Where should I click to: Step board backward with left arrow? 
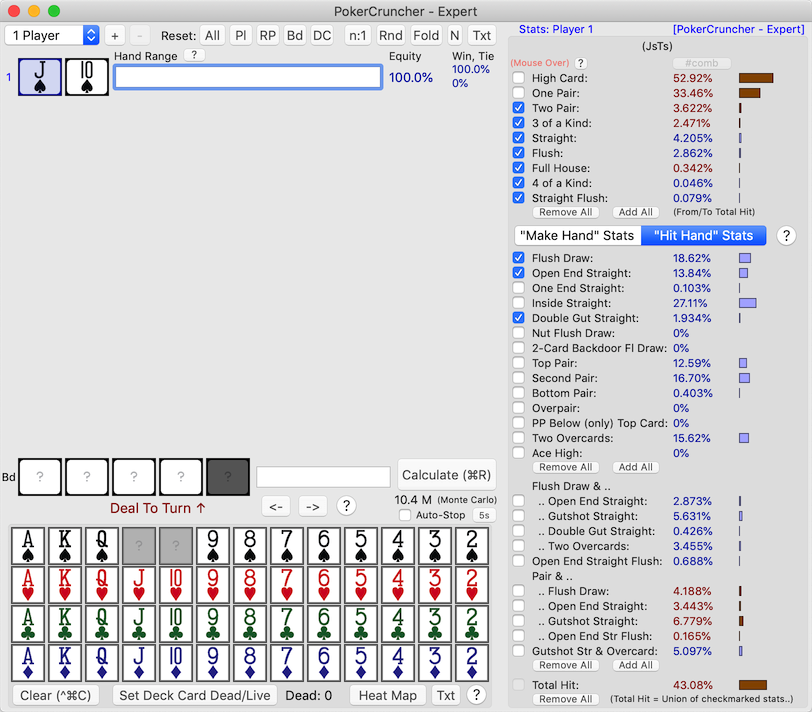(x=276, y=506)
